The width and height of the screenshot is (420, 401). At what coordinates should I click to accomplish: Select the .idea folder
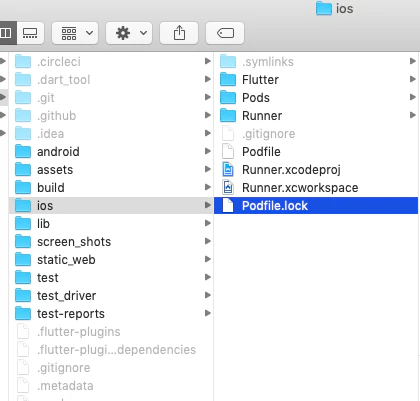tap(111, 134)
